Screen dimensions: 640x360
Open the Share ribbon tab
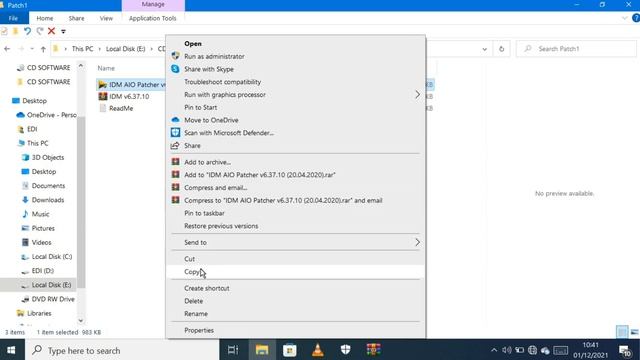point(76,18)
